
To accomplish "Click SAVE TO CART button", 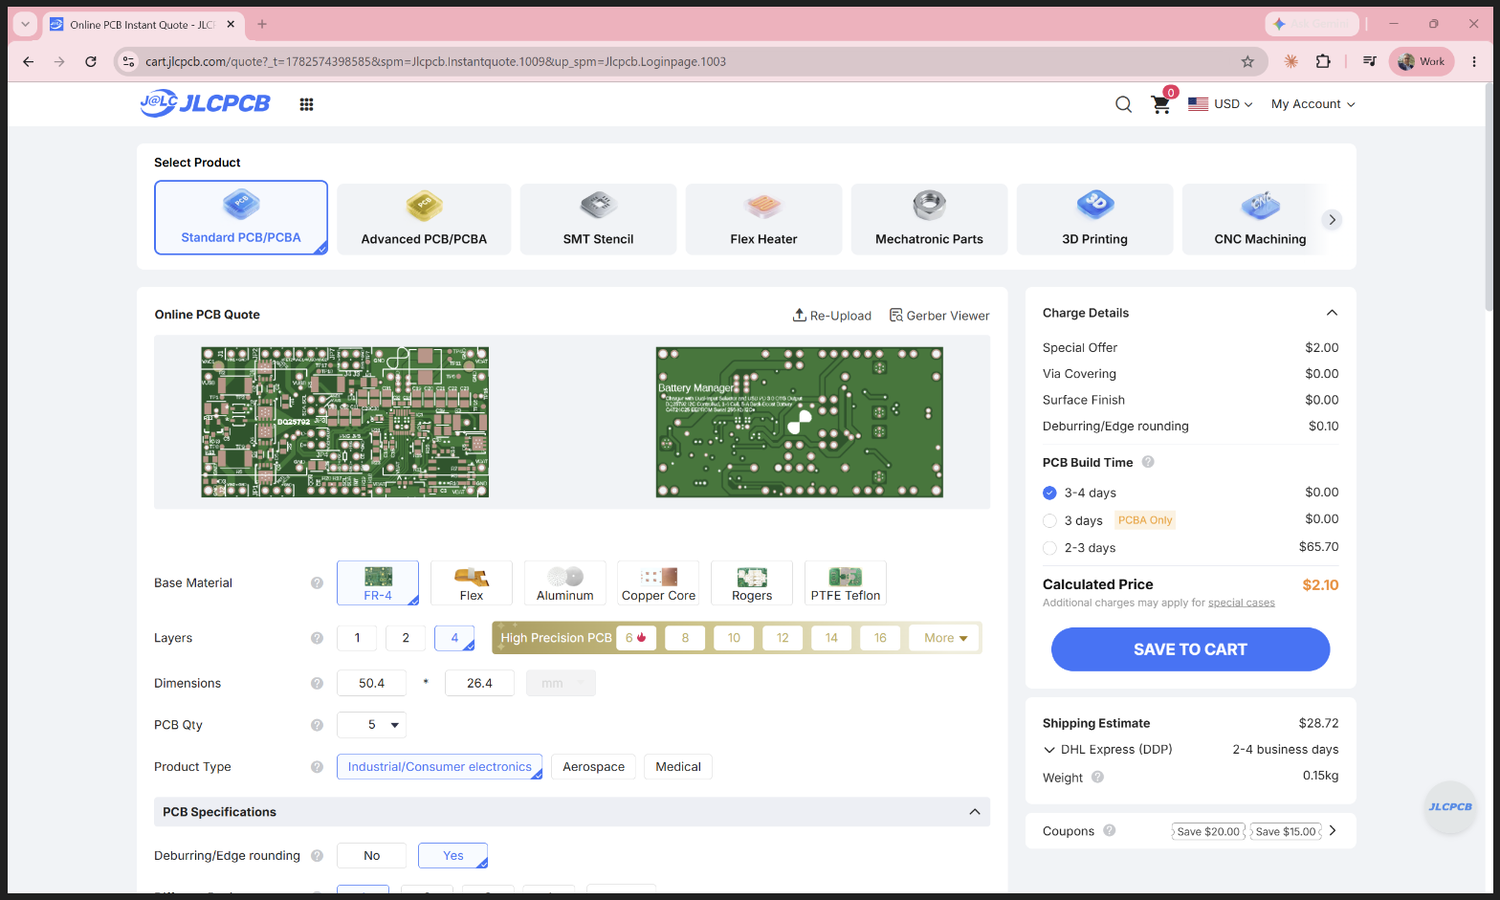I will (x=1190, y=650).
